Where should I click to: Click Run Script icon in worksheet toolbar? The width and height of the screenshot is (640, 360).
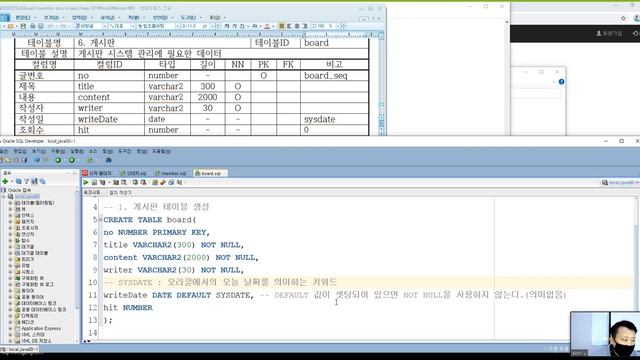click(x=94, y=182)
